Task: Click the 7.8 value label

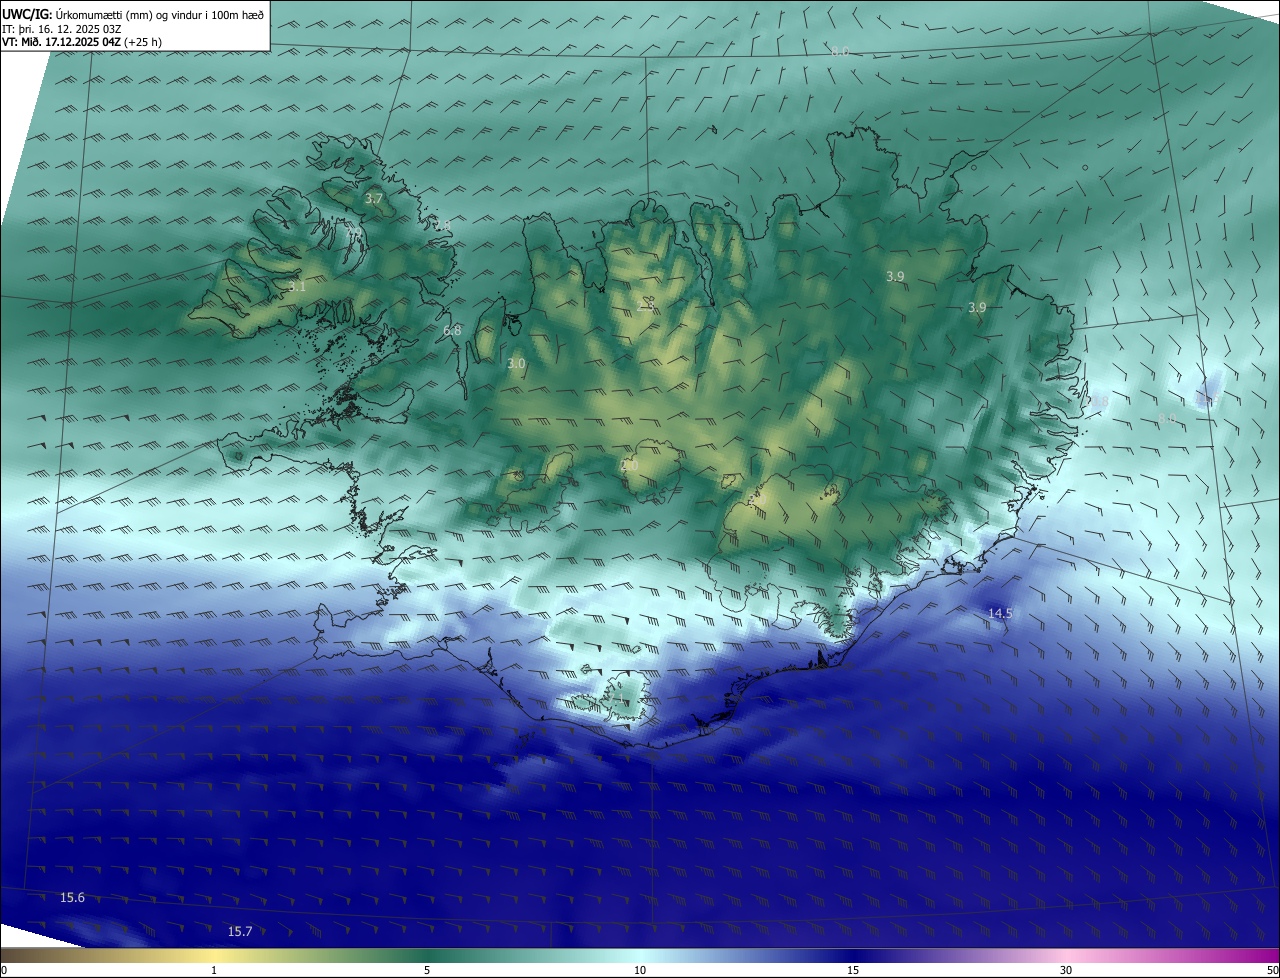Action: pos(442,226)
